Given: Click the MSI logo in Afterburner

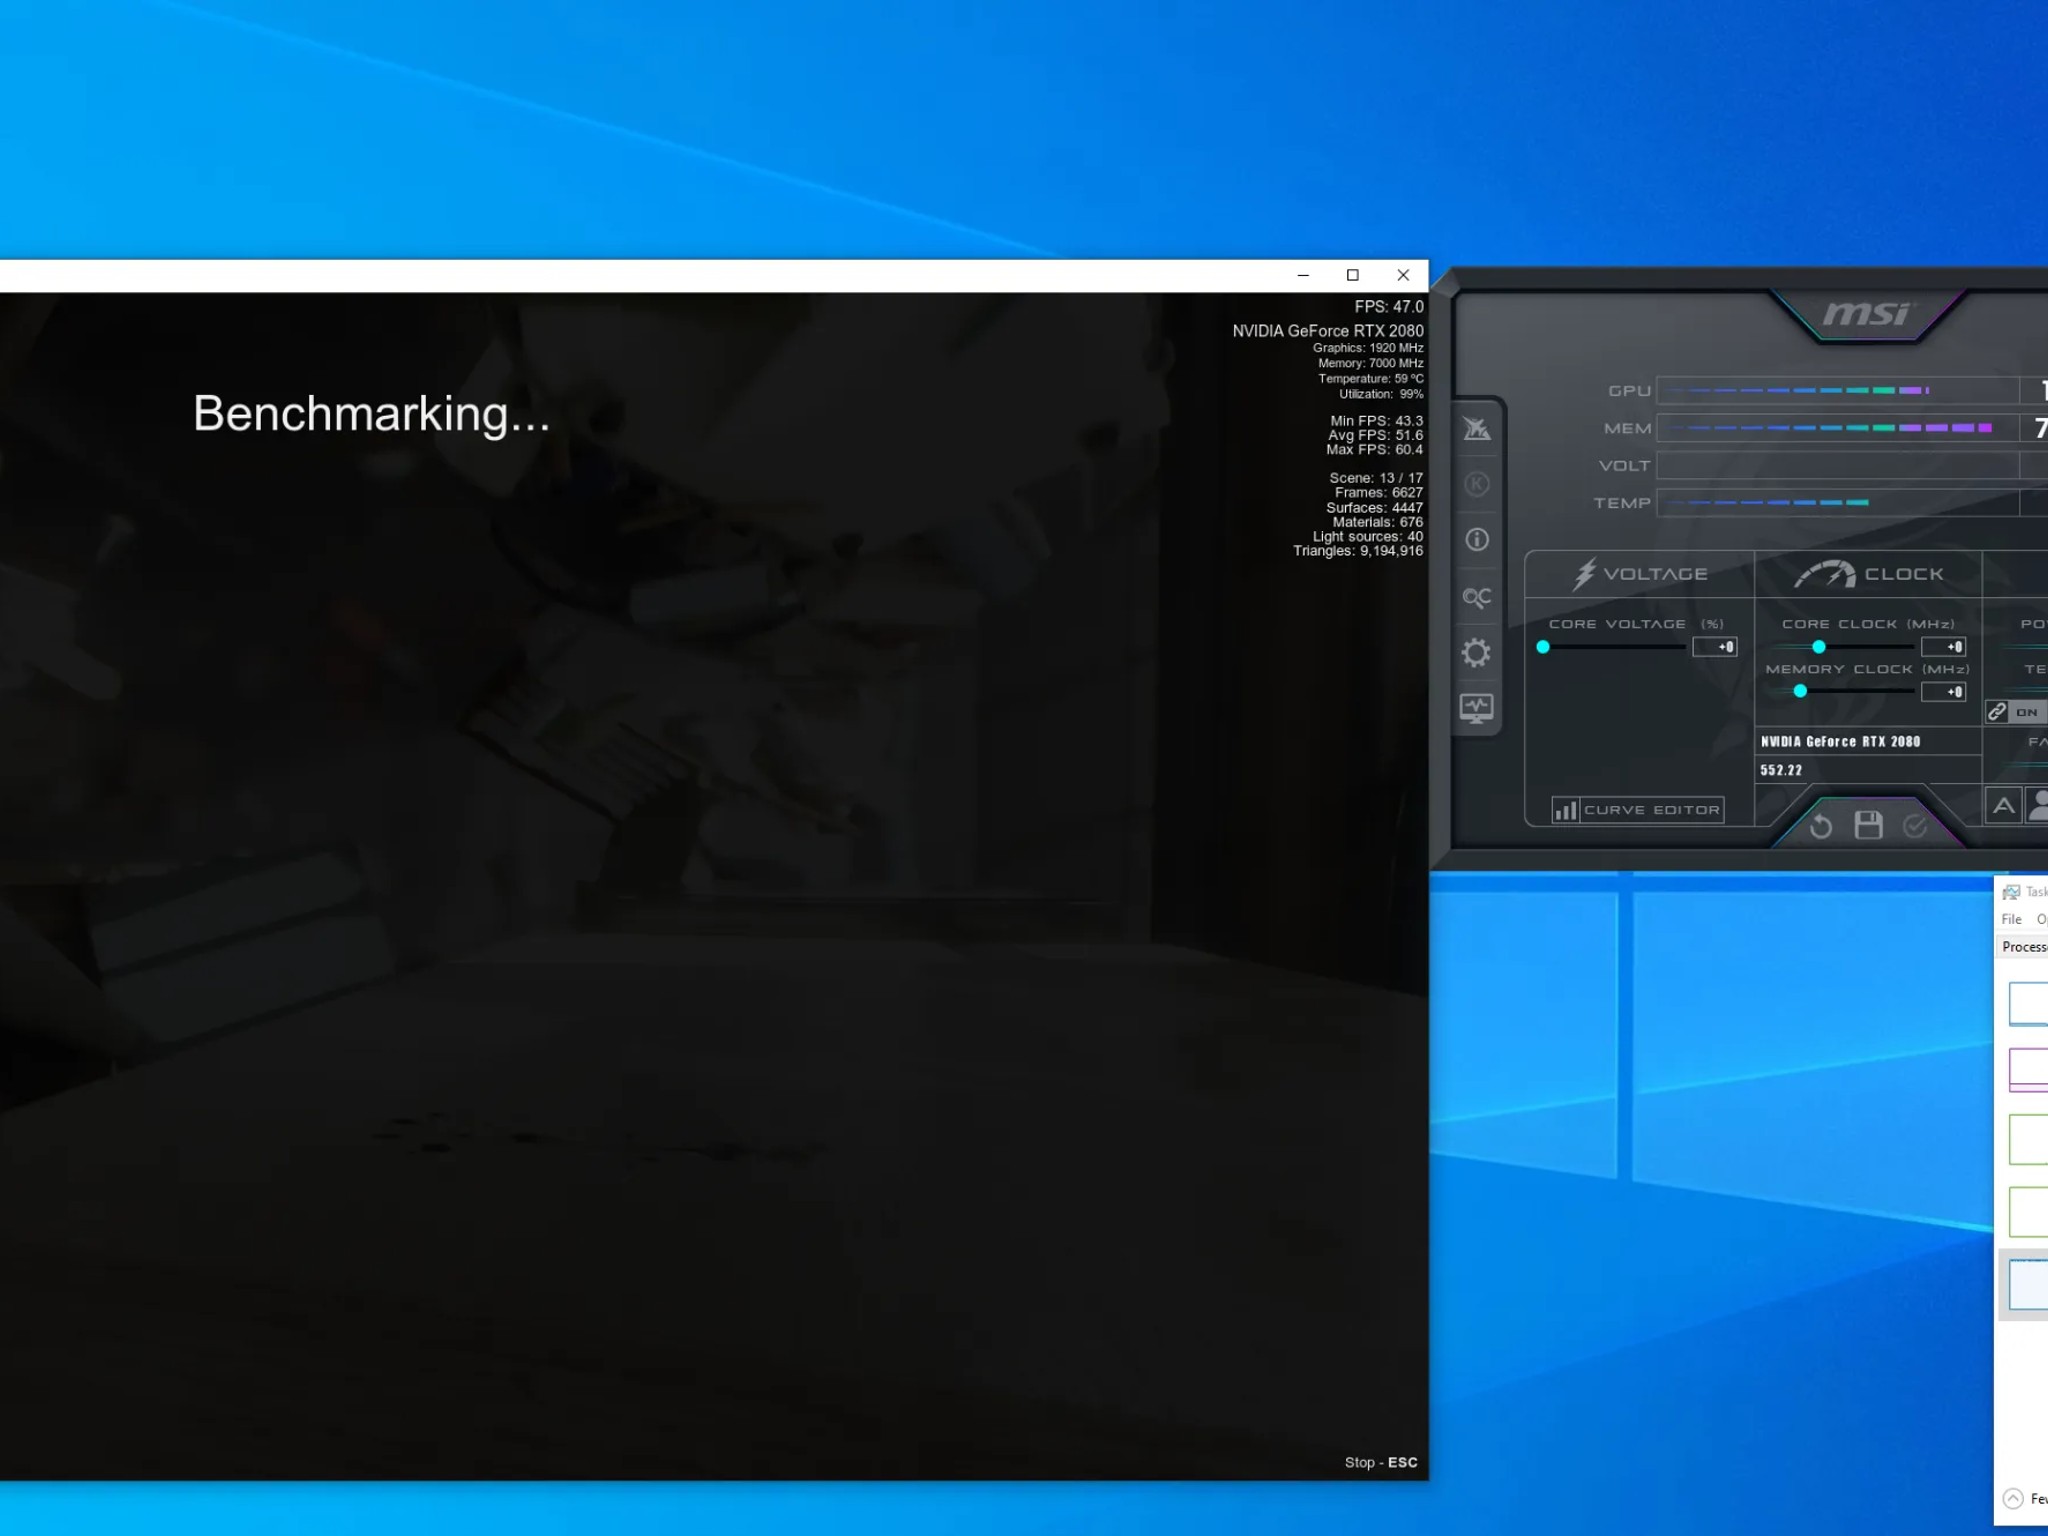Looking at the screenshot, I should click(x=1866, y=314).
